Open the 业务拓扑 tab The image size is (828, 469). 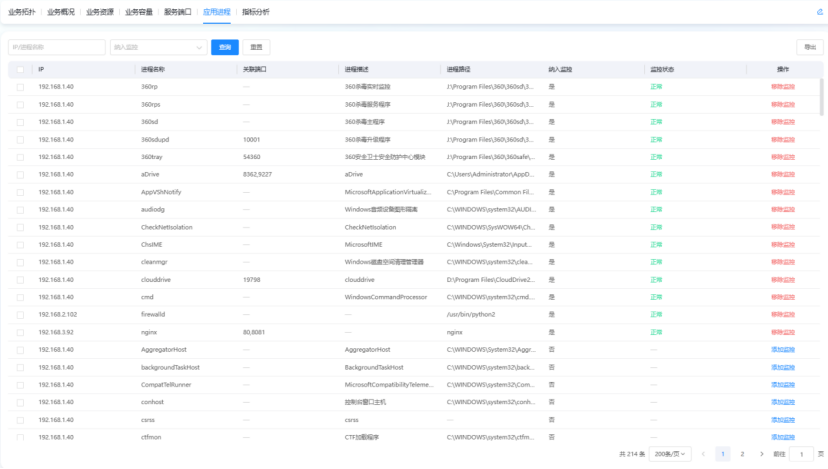point(22,12)
